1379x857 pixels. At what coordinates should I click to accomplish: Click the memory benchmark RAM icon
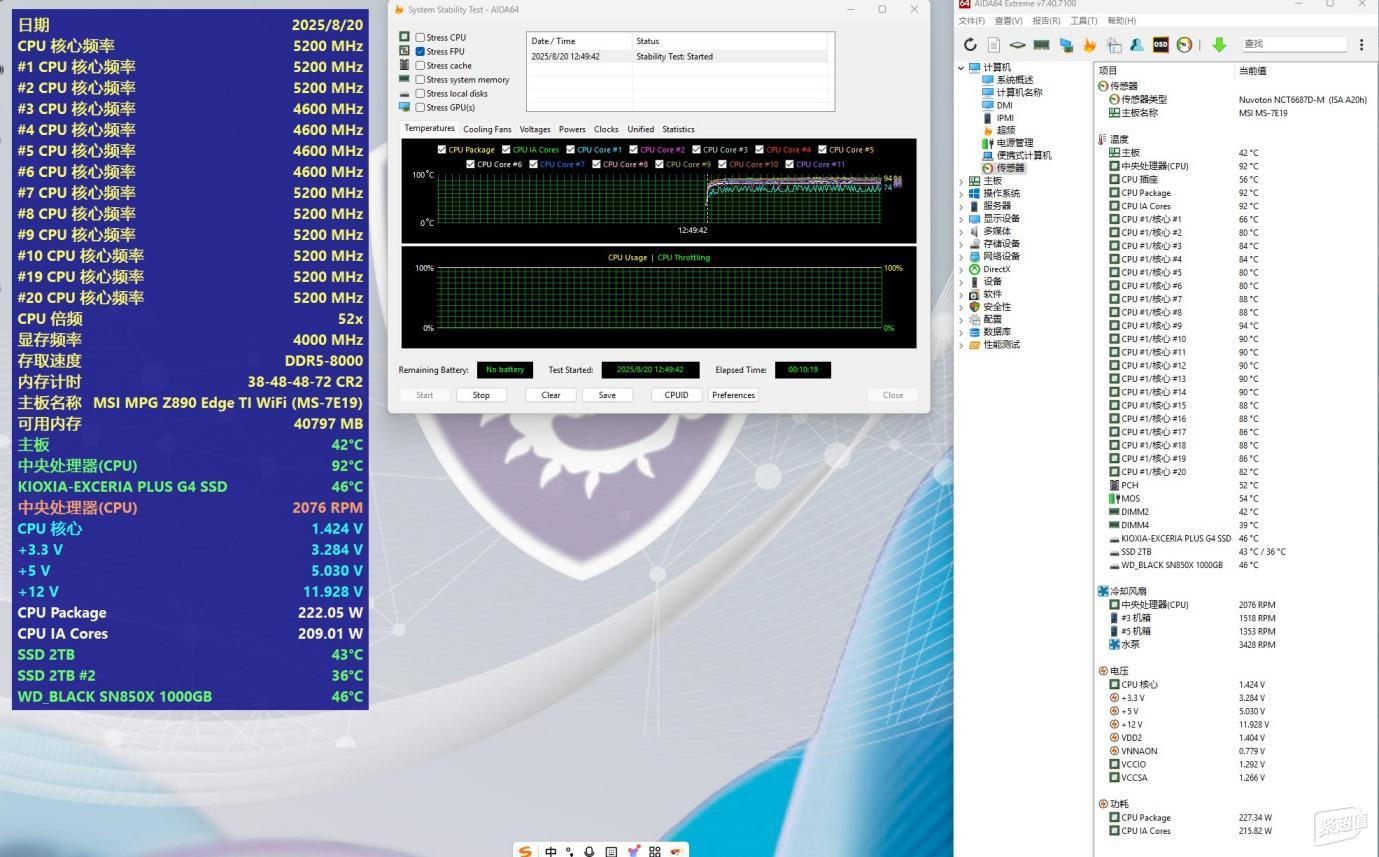pos(1041,44)
